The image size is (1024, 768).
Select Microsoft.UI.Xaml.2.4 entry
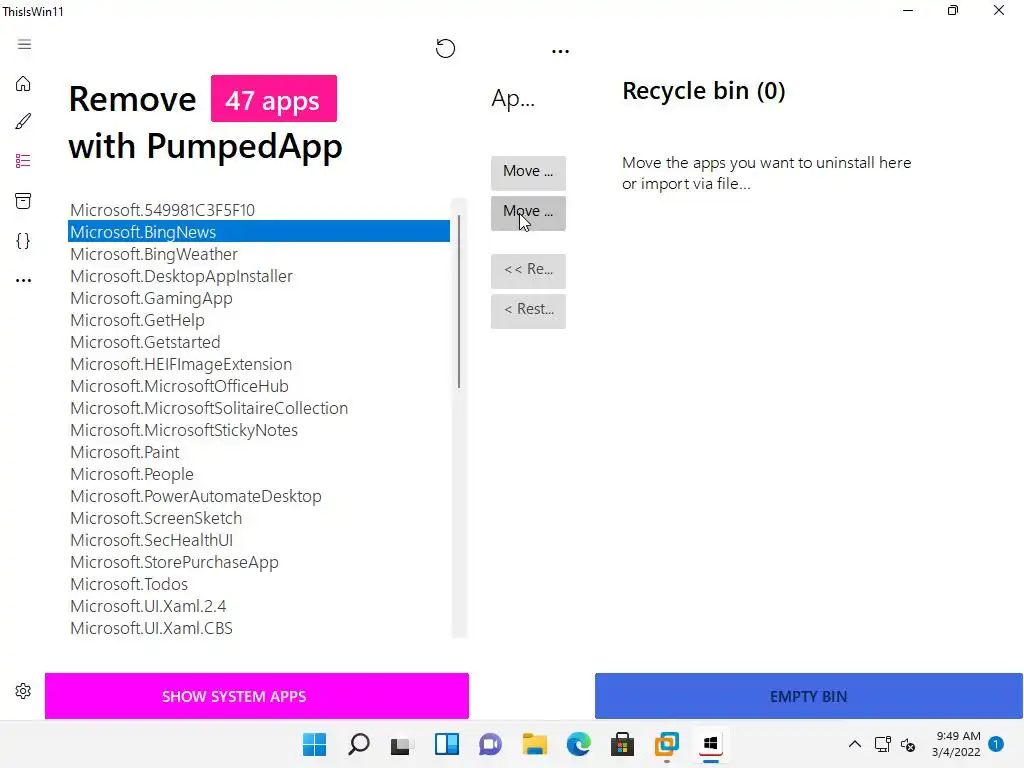(259, 606)
